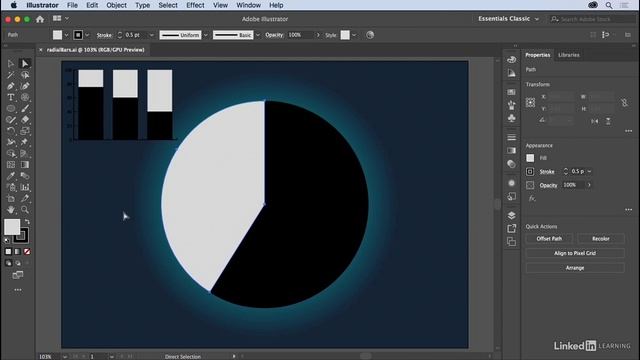
Task: Select the Column Graph tool
Action: (24, 187)
